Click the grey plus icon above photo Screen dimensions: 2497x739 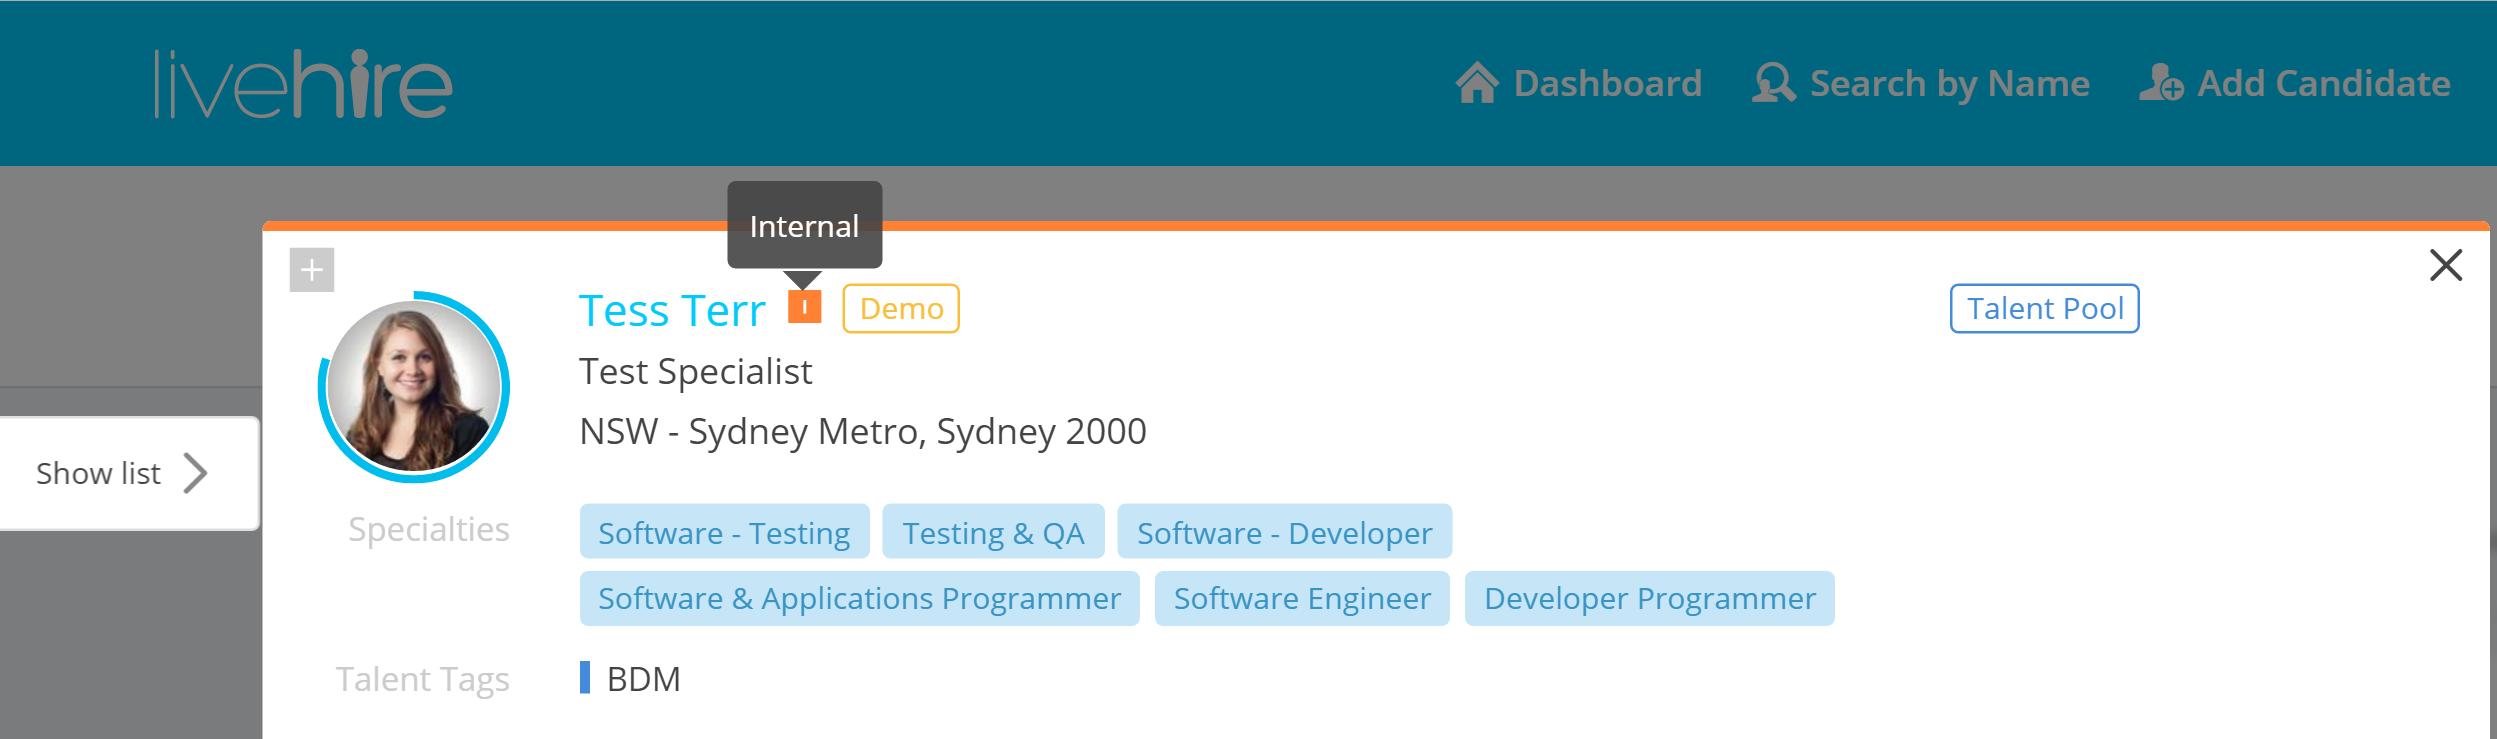click(x=312, y=270)
